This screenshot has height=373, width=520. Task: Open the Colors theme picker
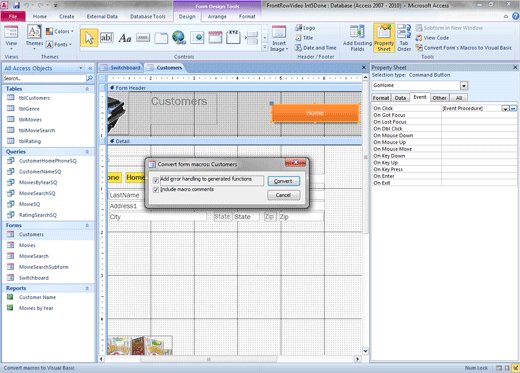(60, 31)
